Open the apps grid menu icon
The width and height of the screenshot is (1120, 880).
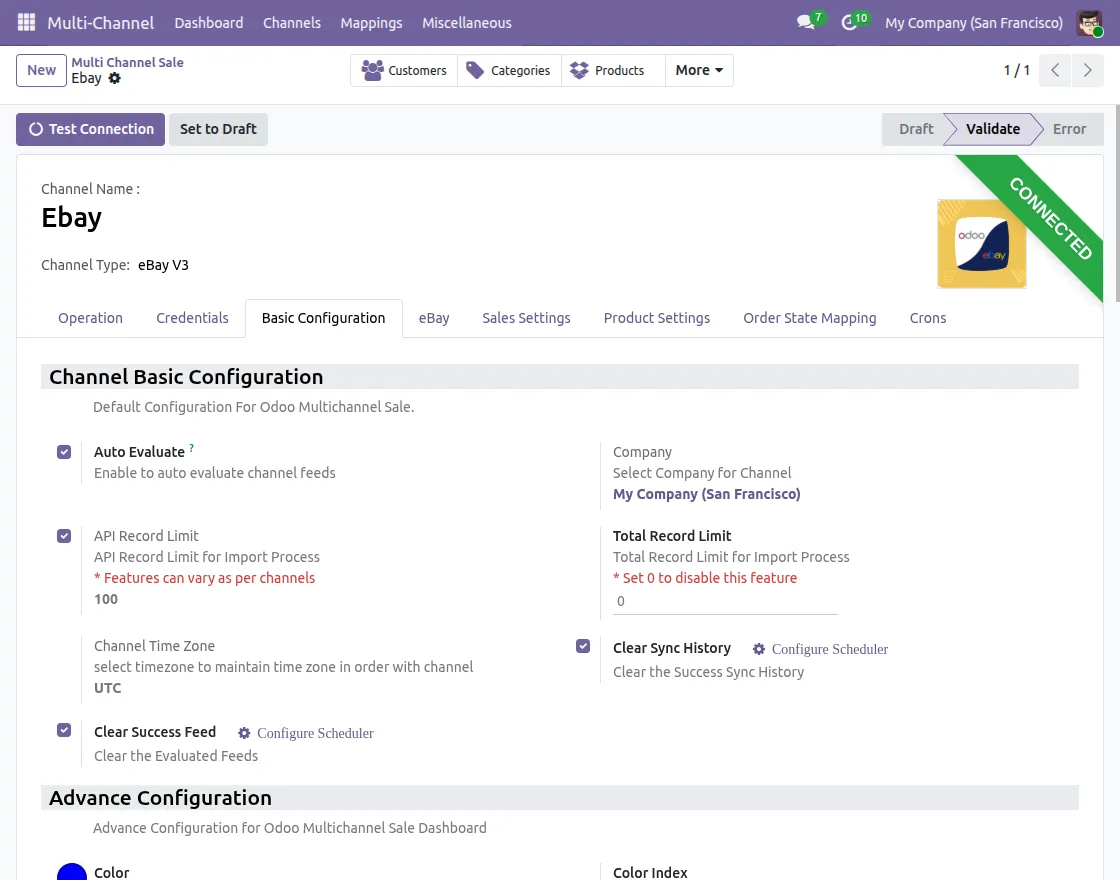point(26,22)
